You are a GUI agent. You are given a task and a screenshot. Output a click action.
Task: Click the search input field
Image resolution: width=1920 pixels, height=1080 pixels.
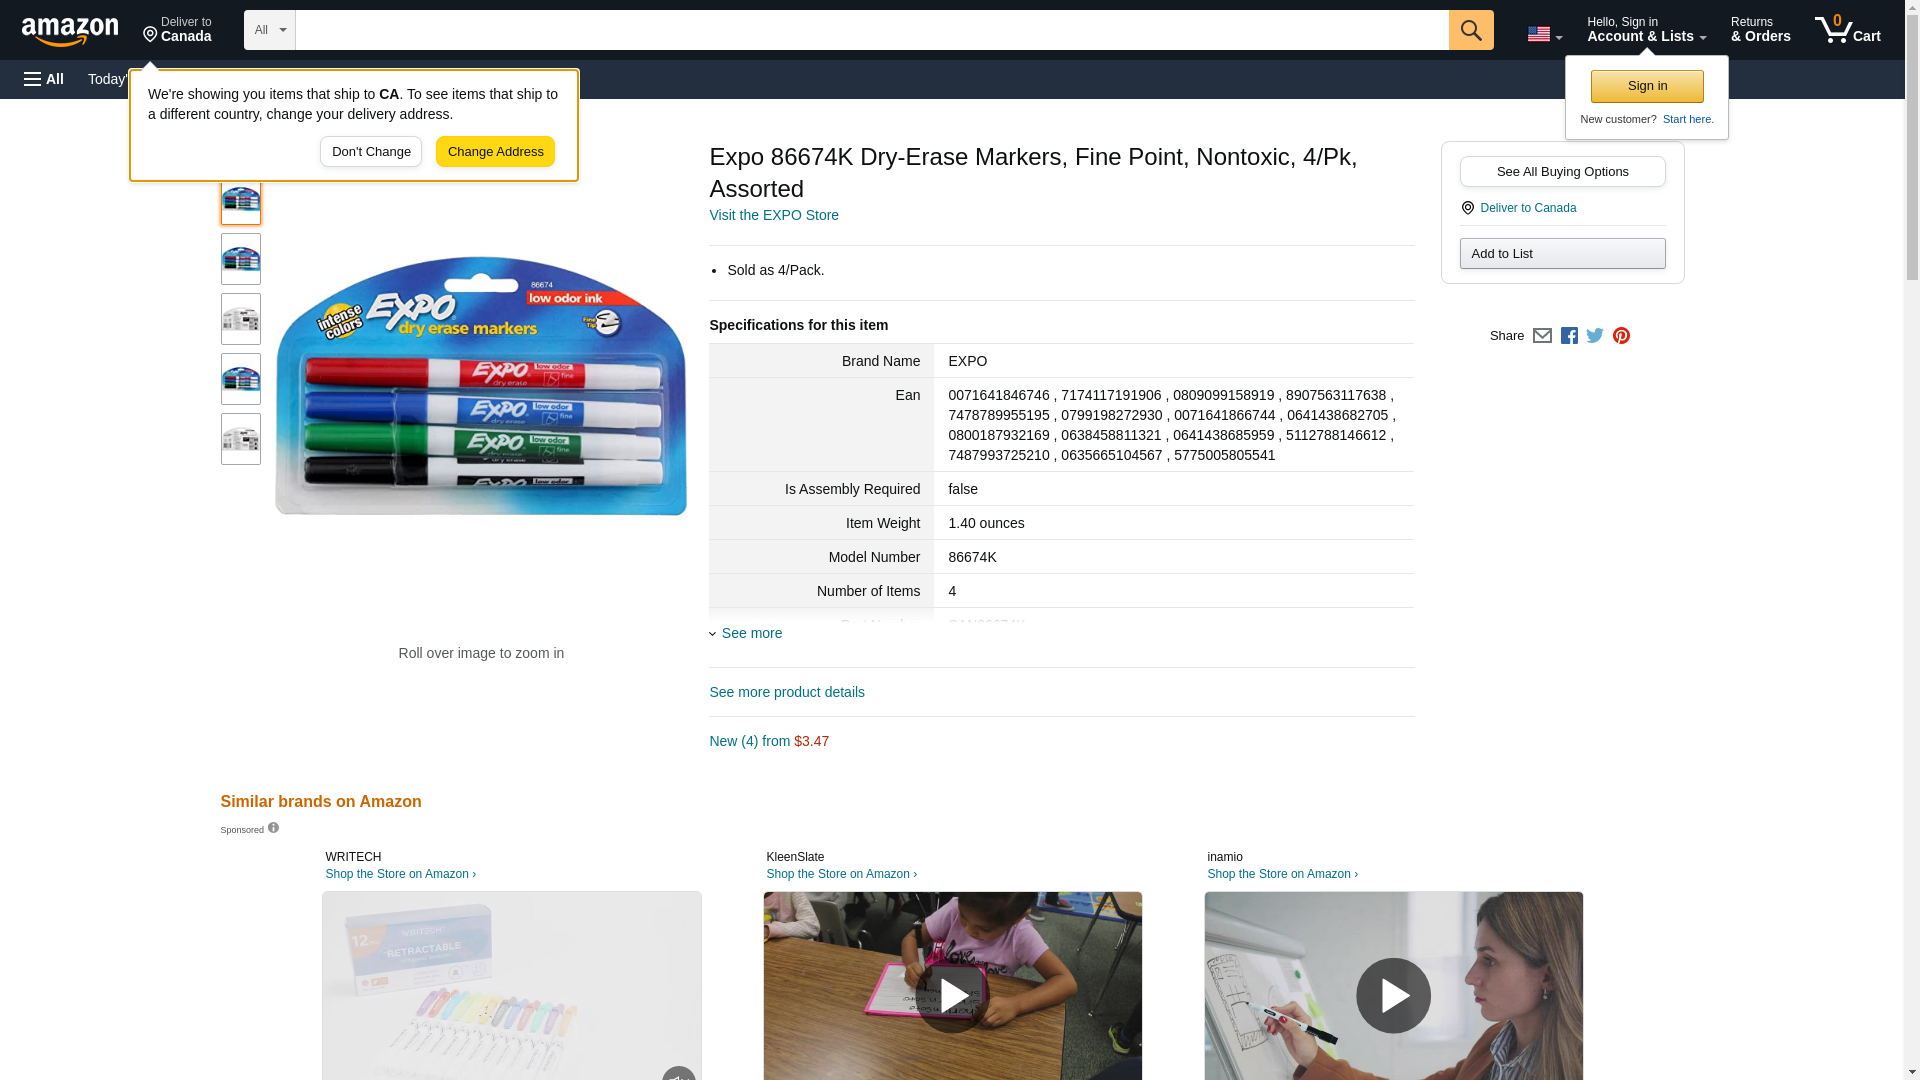coord(871,30)
